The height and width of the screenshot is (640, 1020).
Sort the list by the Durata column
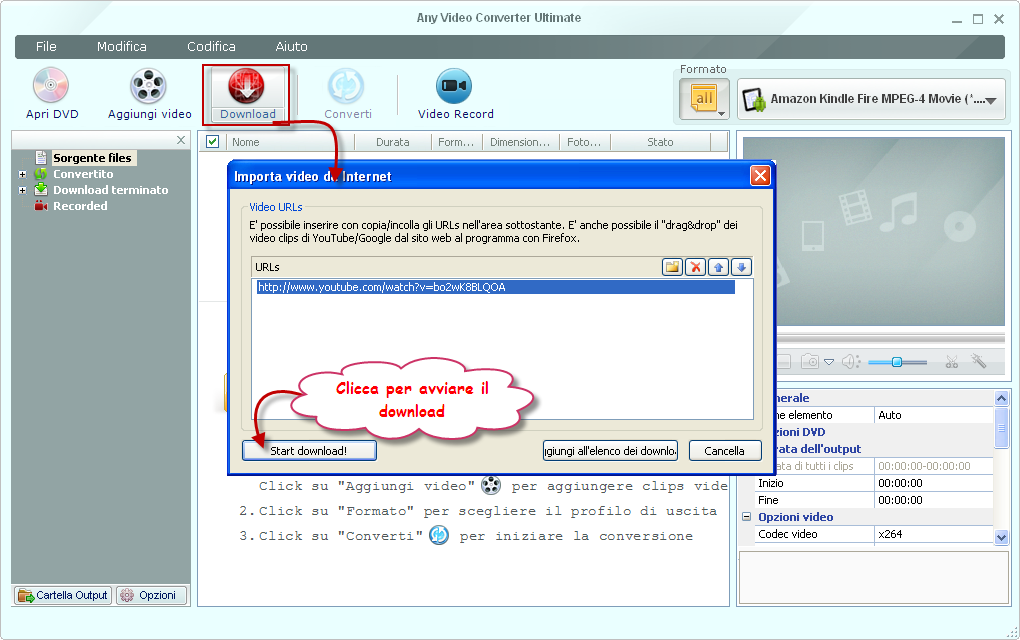[393, 142]
